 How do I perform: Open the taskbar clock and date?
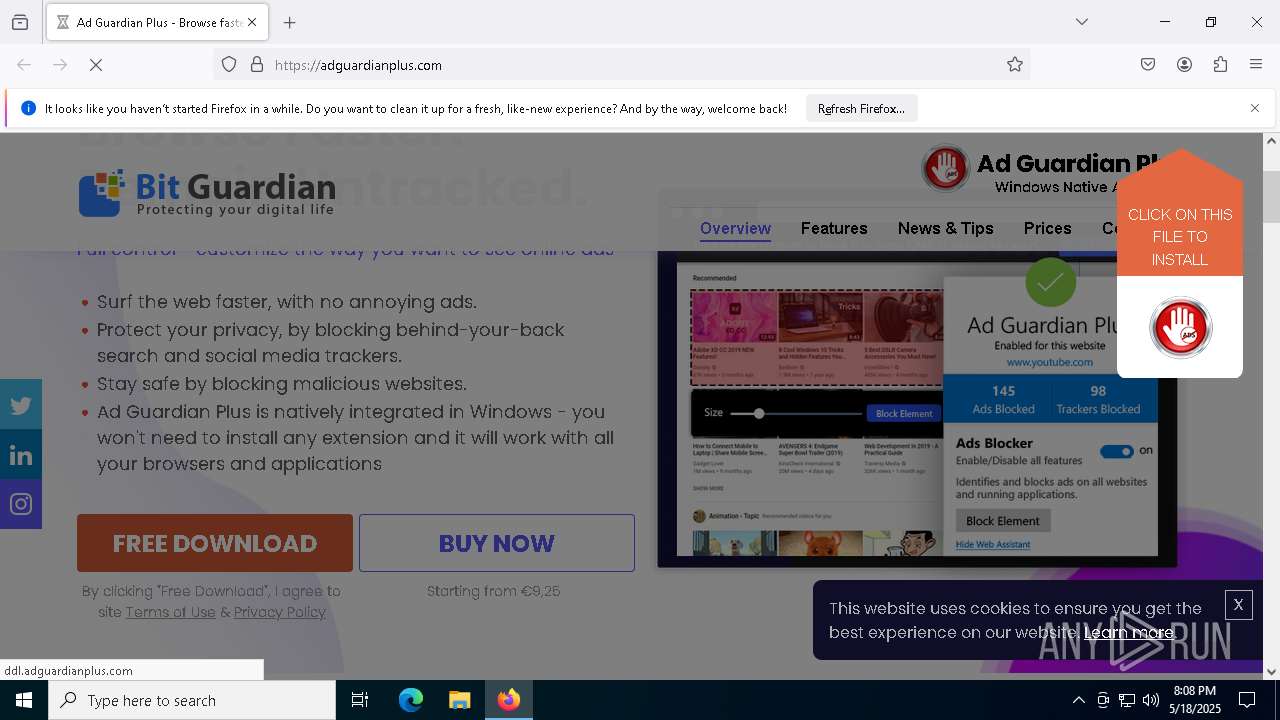pos(1195,700)
